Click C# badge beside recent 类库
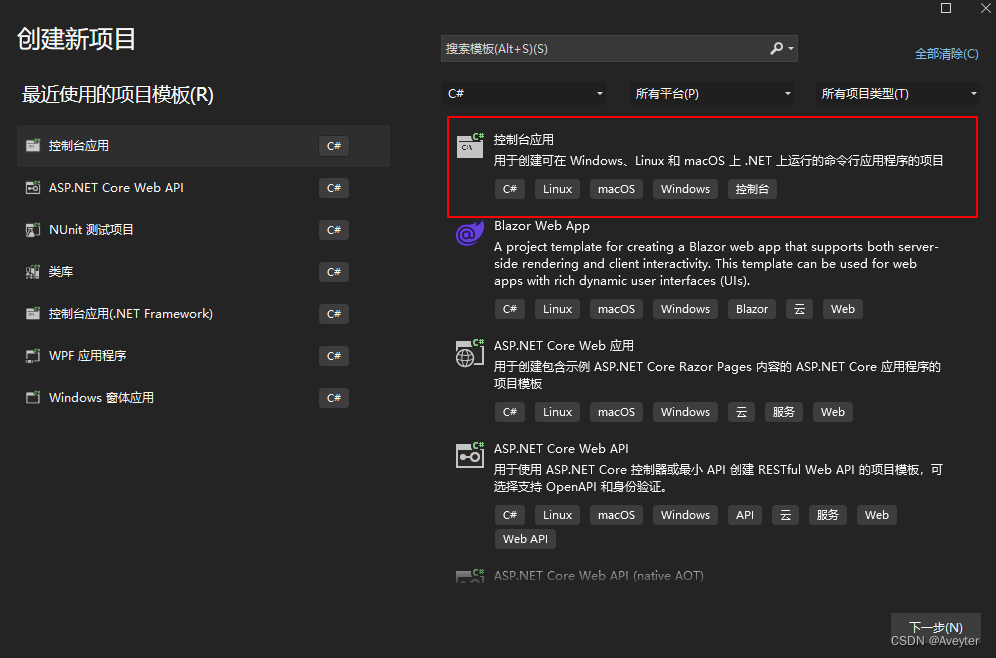Viewport: 996px width, 658px height. point(333,272)
